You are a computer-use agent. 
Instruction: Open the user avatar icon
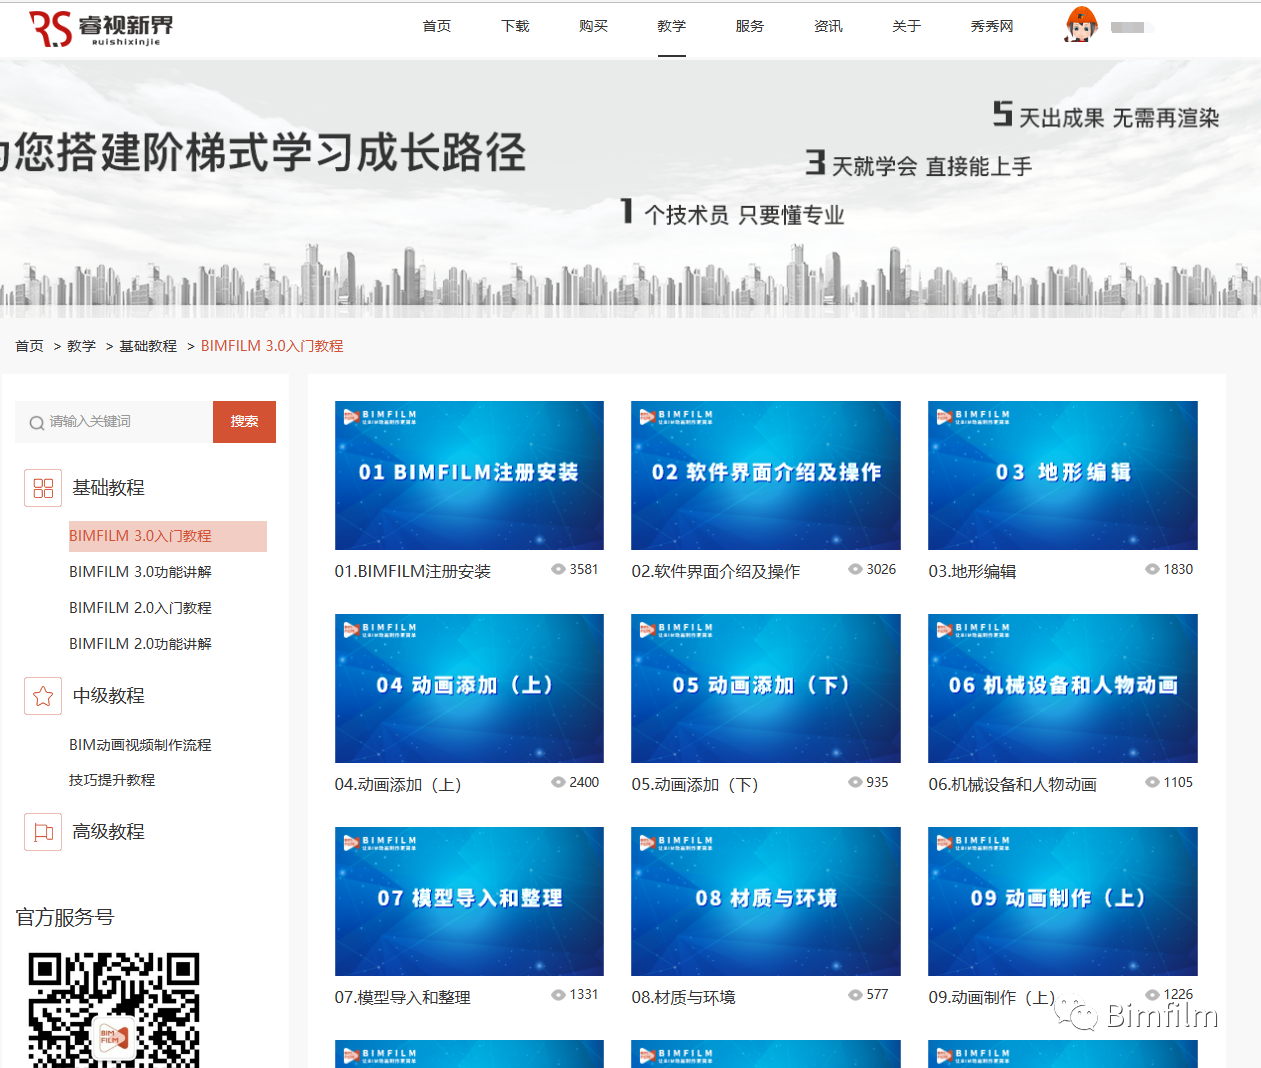1081,25
